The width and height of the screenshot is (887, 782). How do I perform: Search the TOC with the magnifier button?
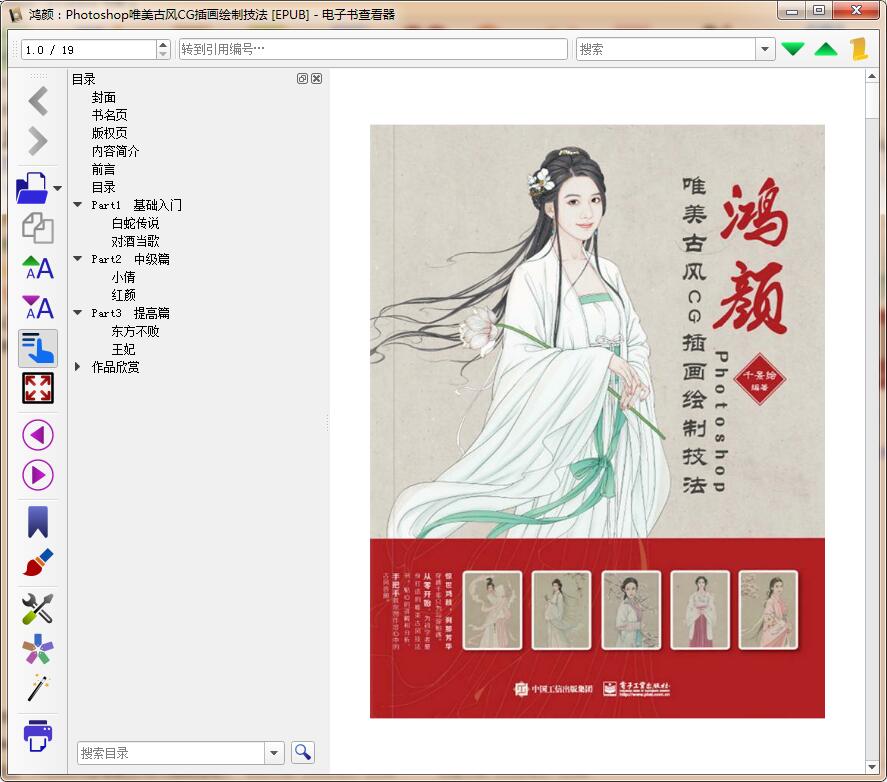(x=303, y=753)
